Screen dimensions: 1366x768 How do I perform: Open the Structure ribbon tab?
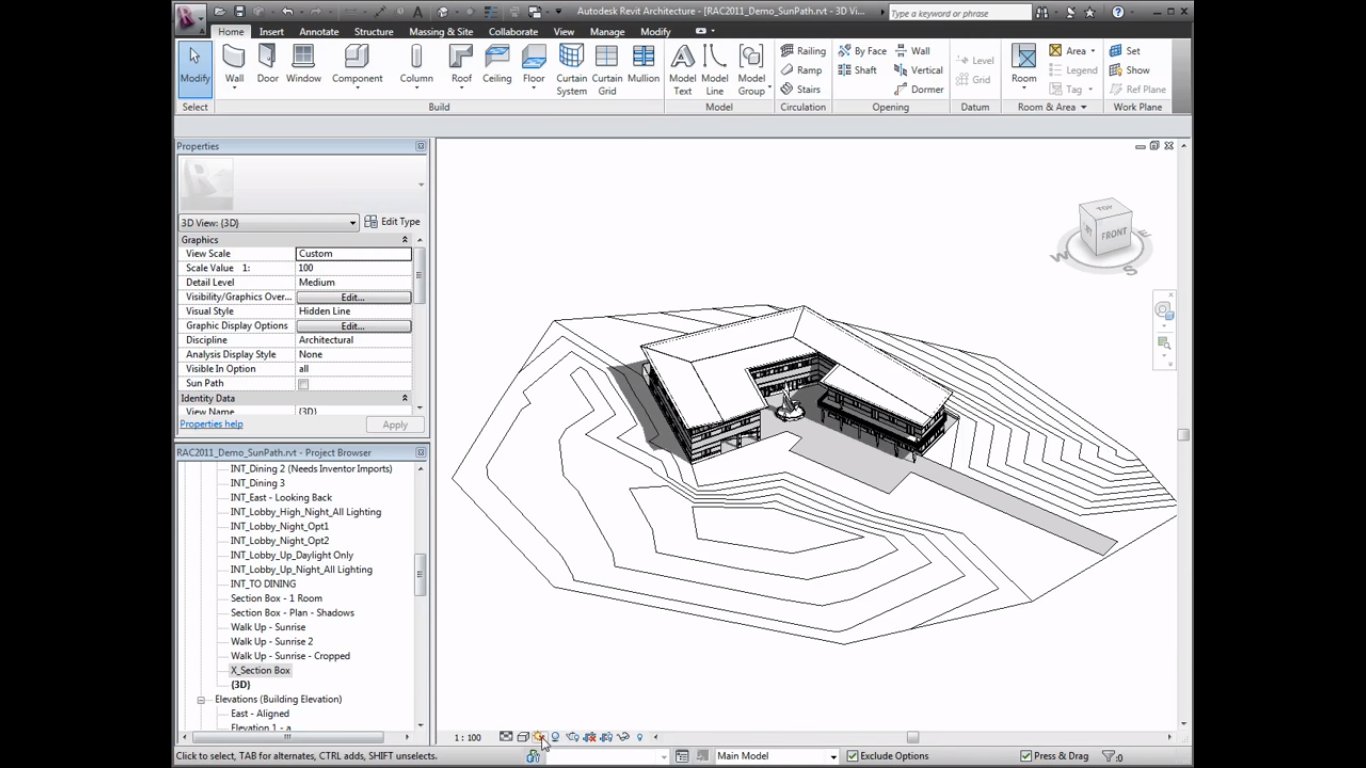click(x=374, y=31)
